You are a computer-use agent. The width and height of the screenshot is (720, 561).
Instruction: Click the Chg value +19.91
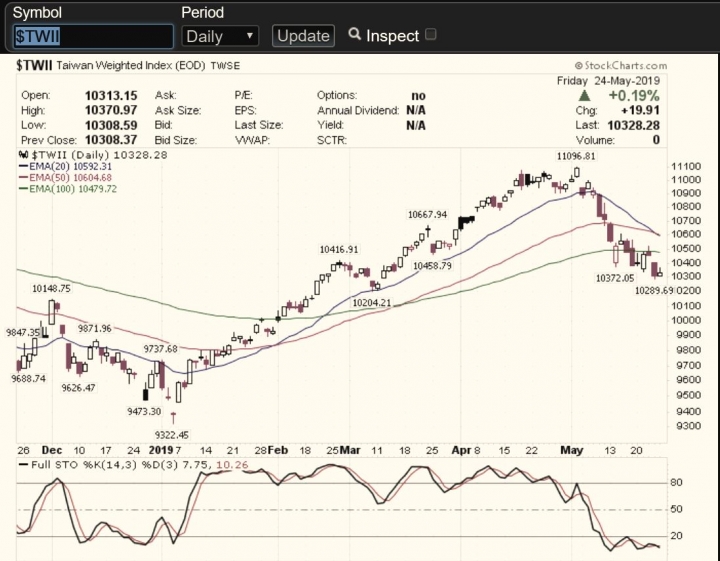[x=640, y=110]
